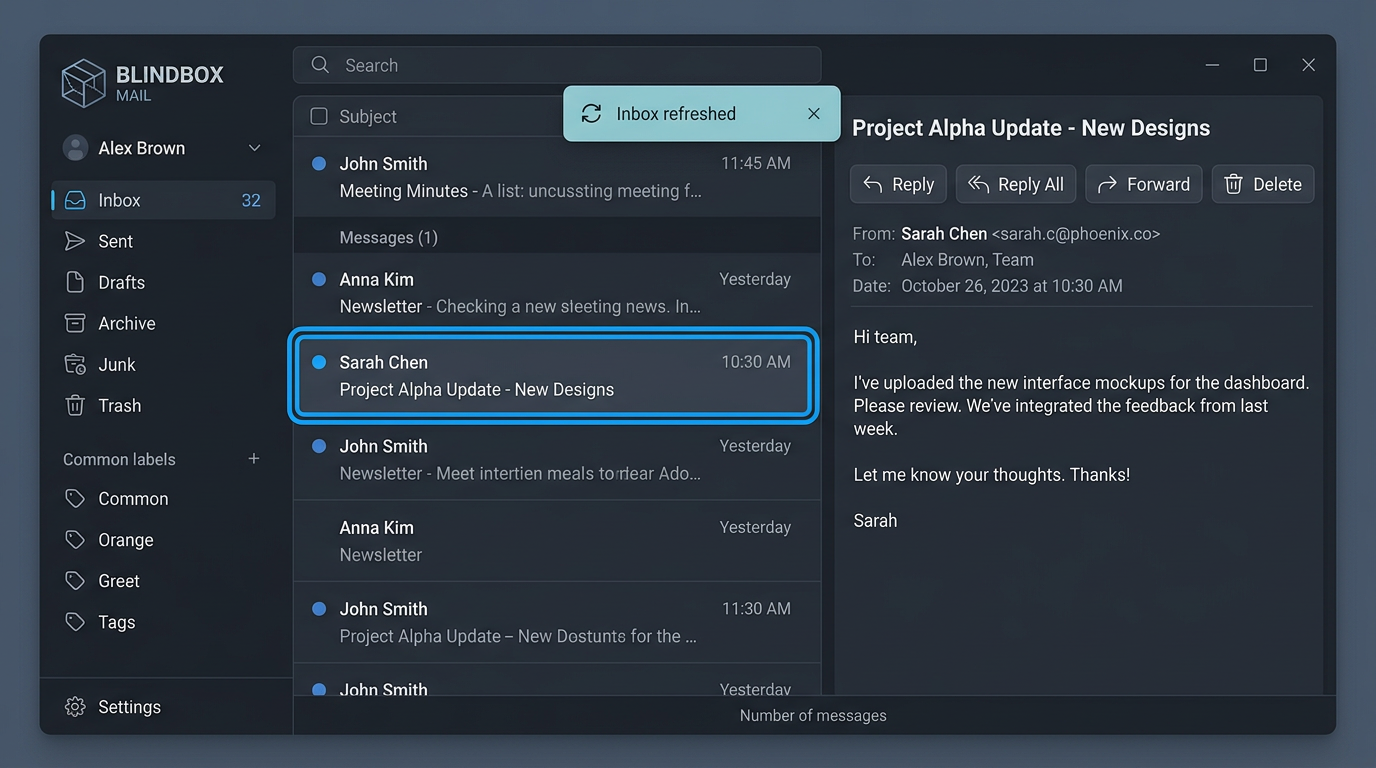Click the Orange label tag icon
The width and height of the screenshot is (1376, 768).
75,540
